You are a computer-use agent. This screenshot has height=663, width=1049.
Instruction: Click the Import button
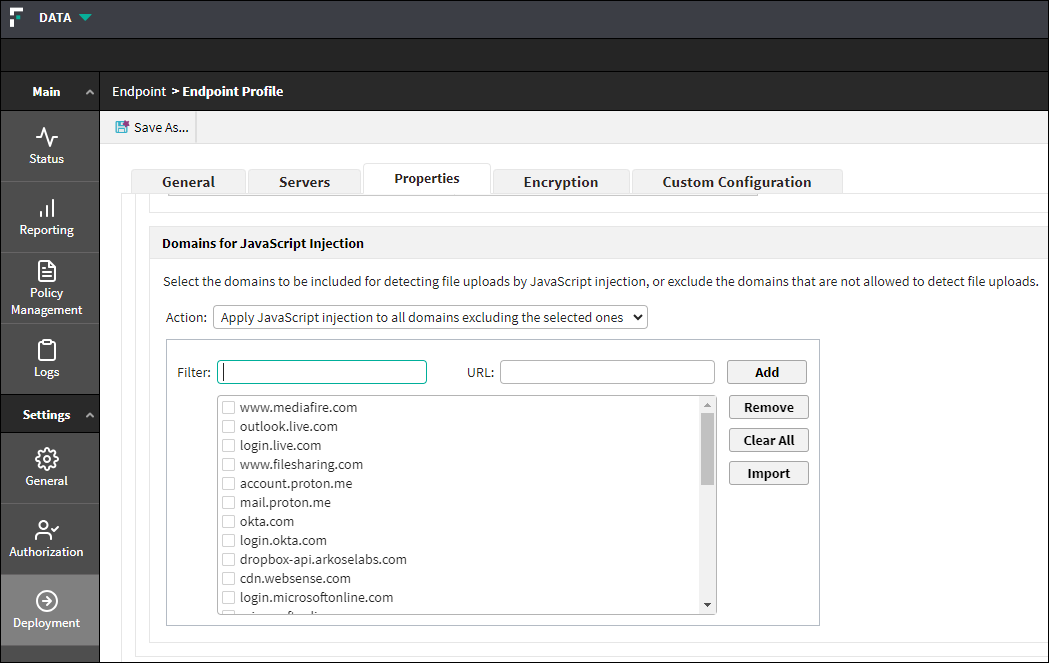click(x=768, y=474)
